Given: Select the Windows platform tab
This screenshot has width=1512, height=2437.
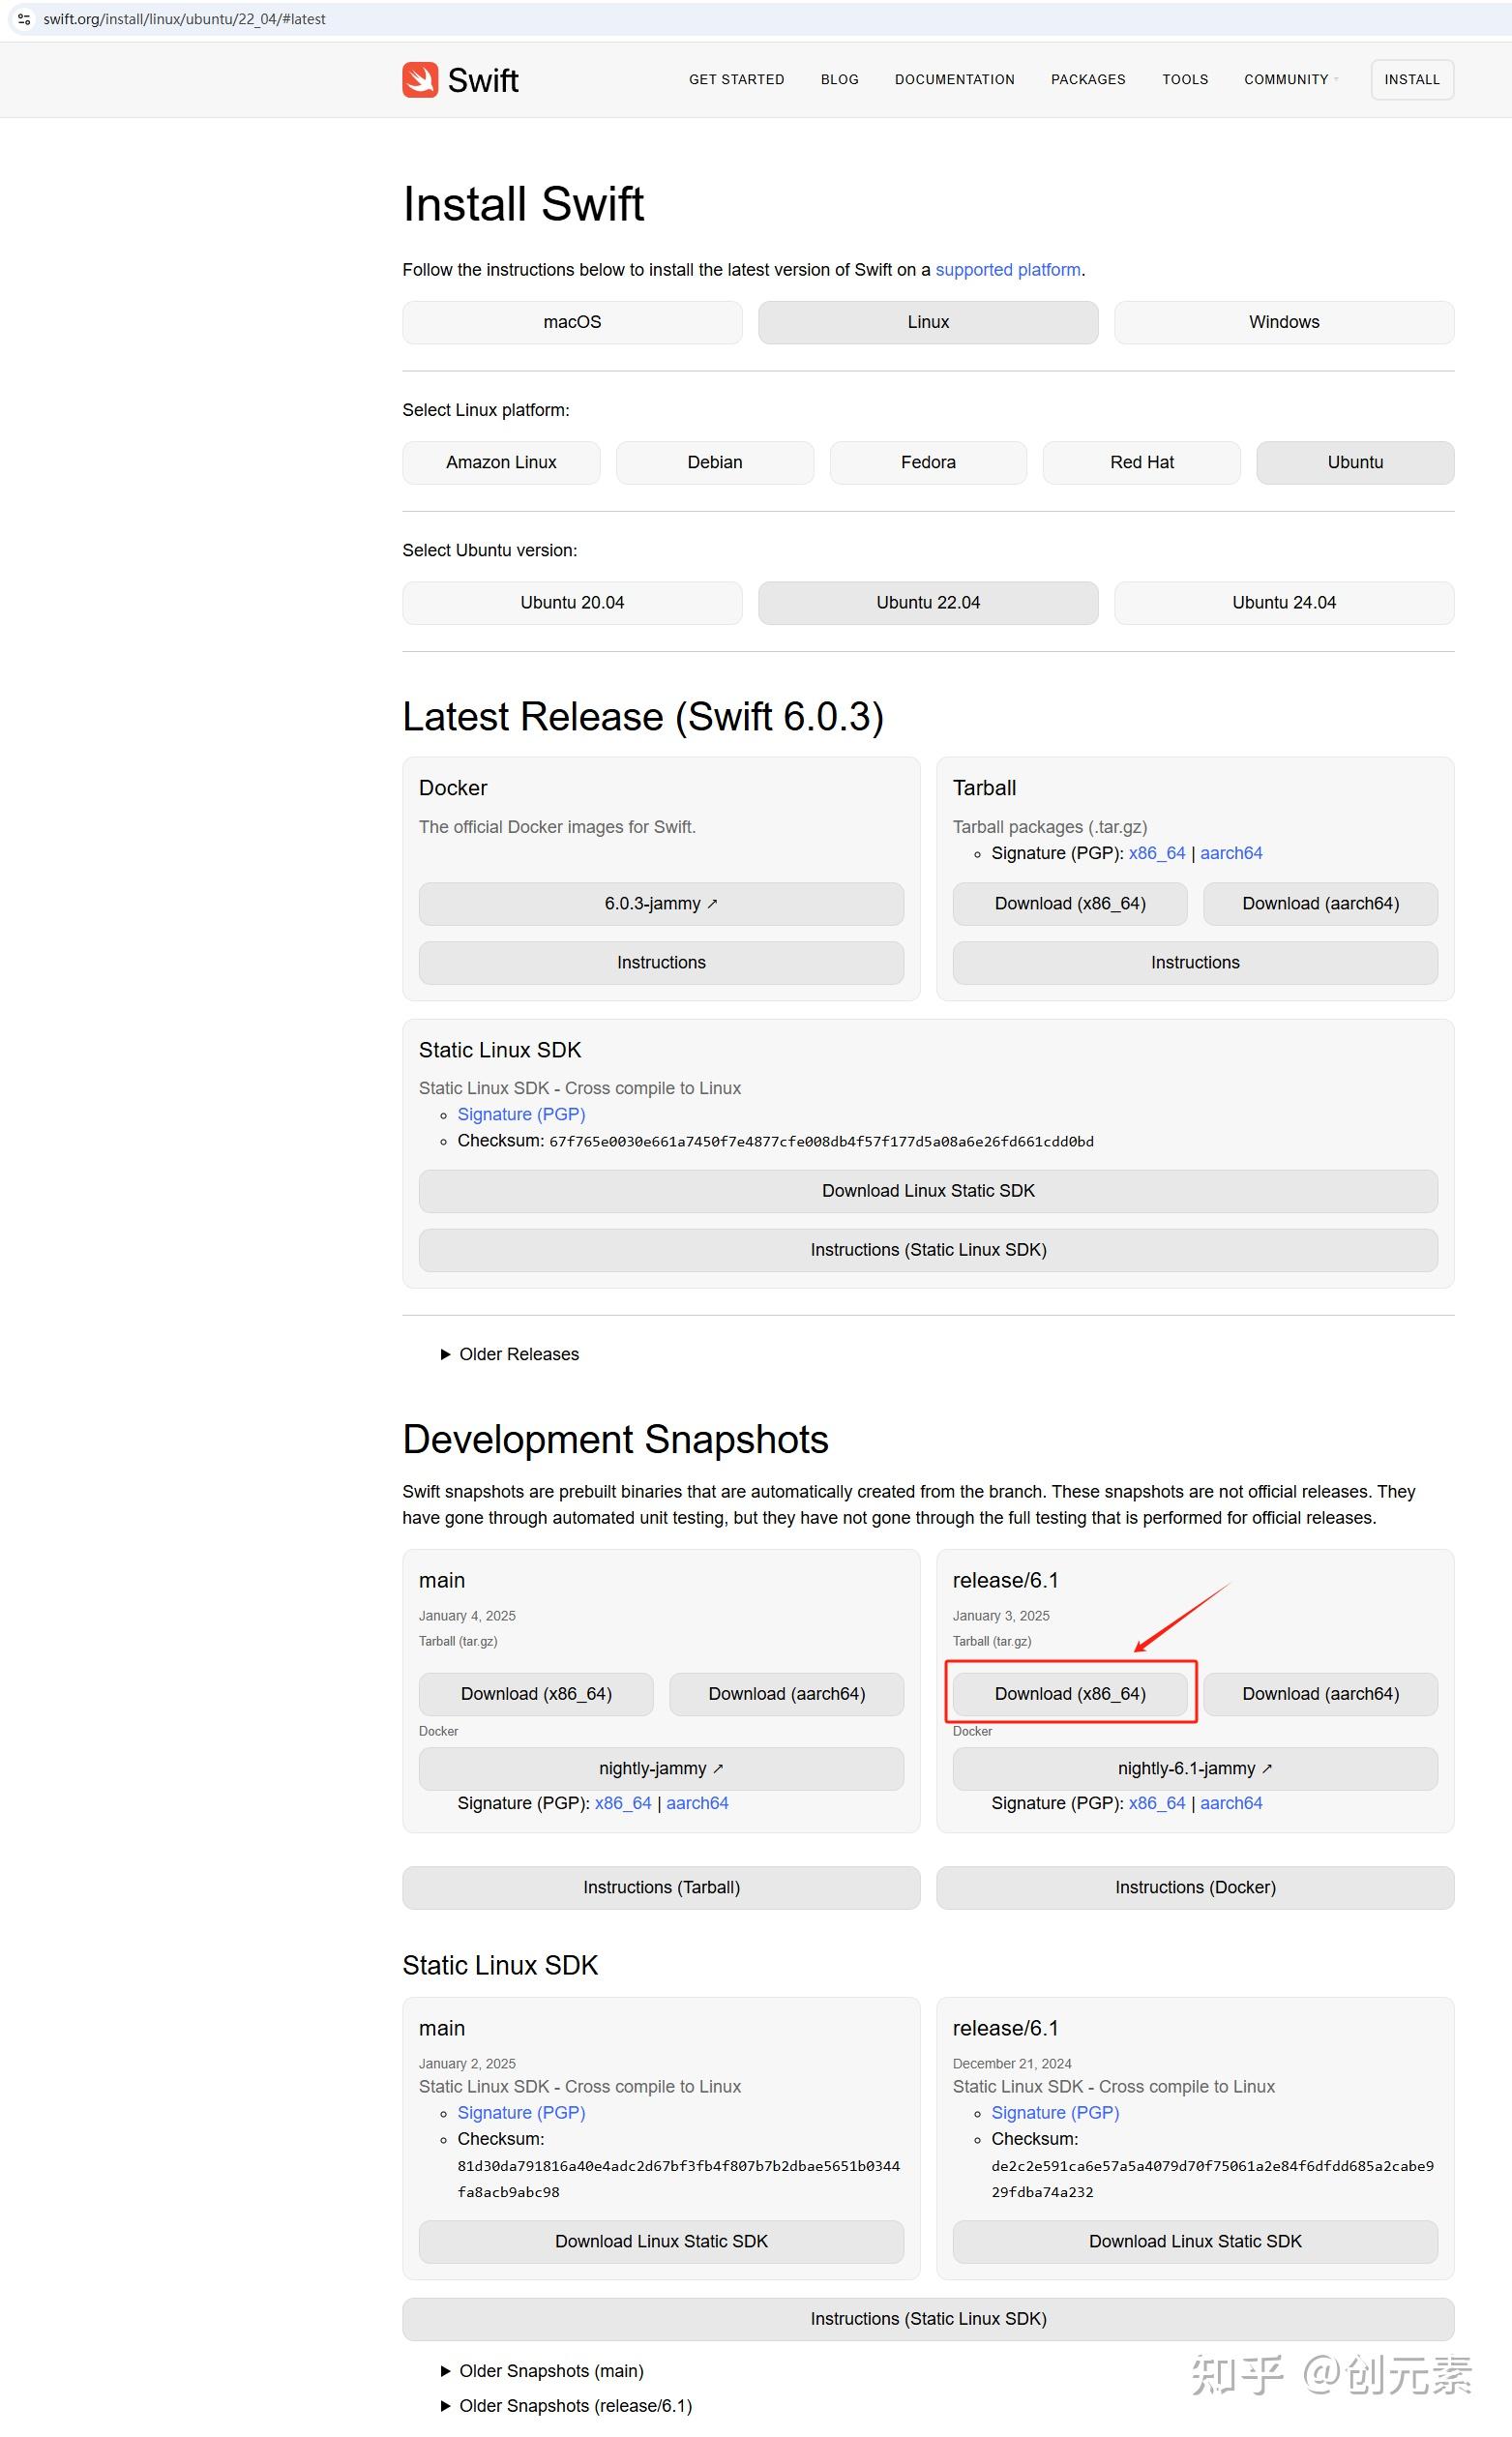Looking at the screenshot, I should [x=1284, y=322].
